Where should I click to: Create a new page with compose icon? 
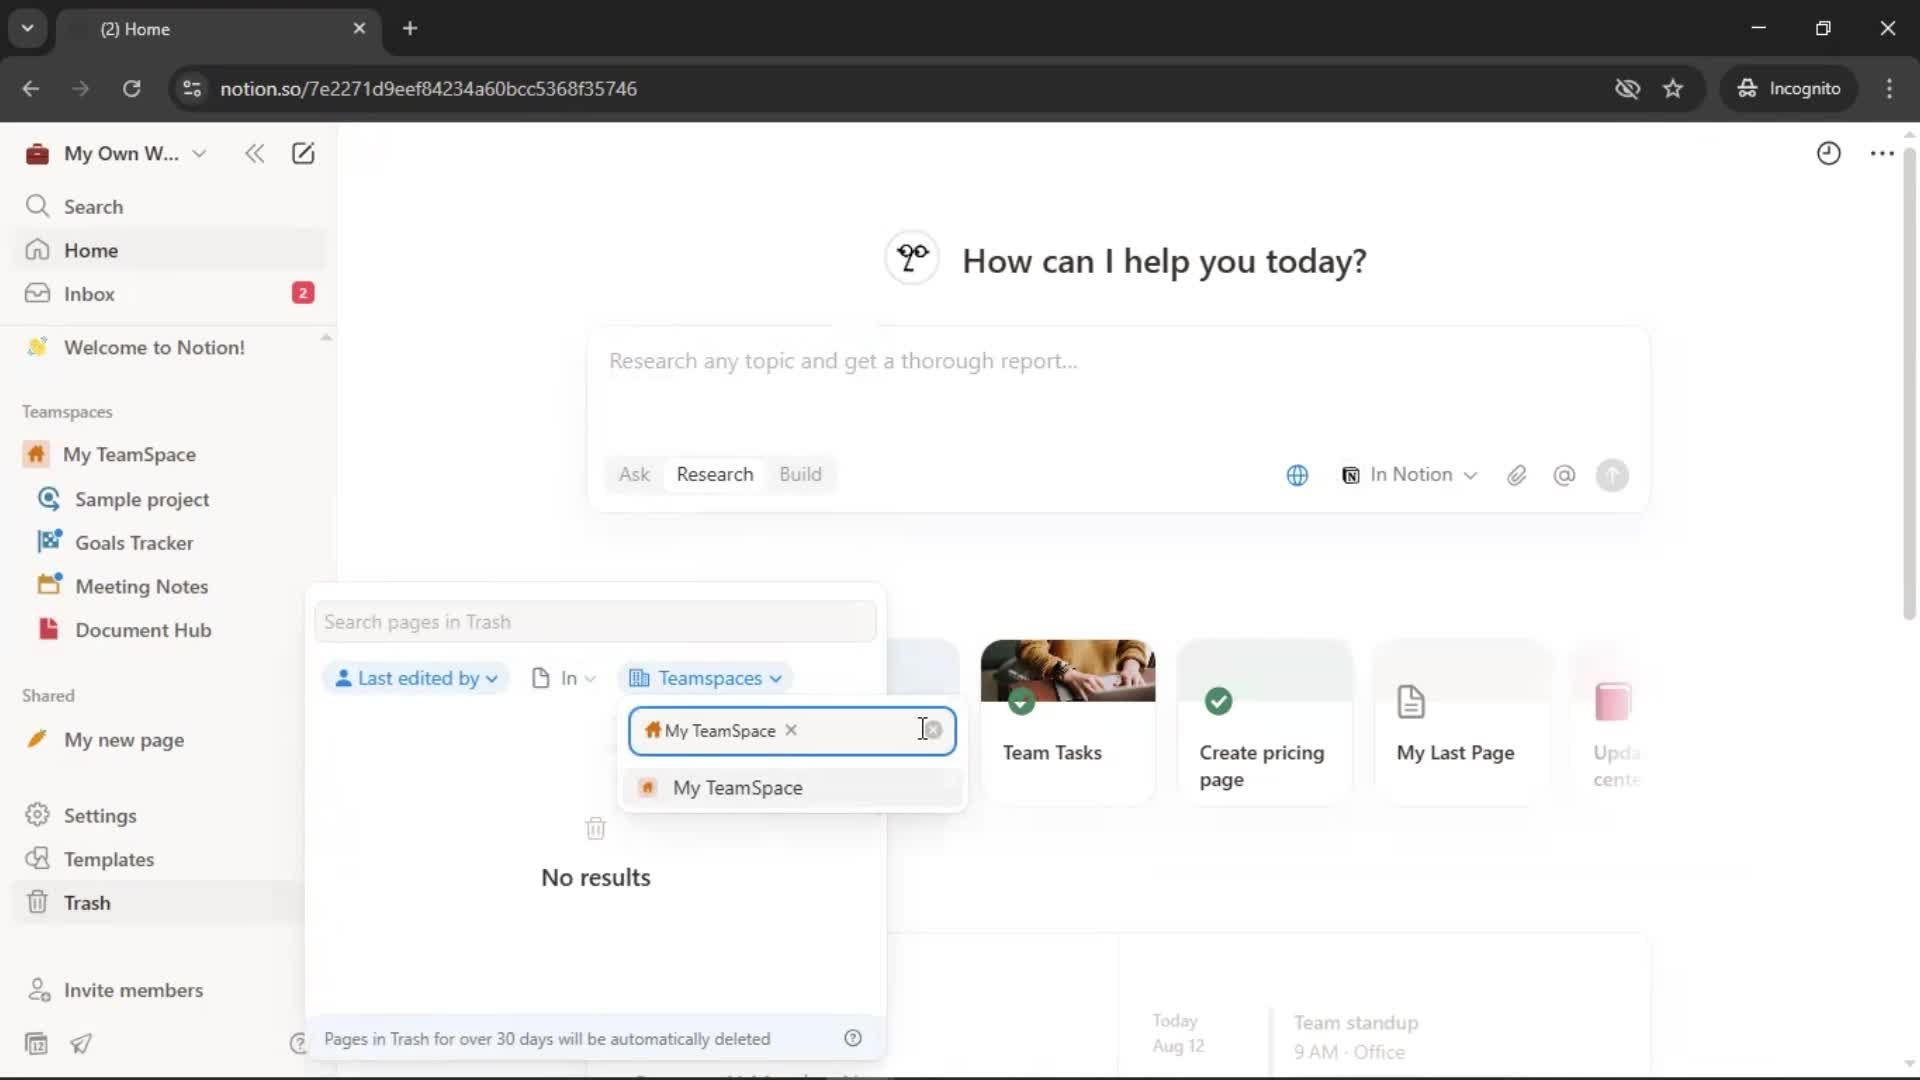pyautogui.click(x=302, y=153)
